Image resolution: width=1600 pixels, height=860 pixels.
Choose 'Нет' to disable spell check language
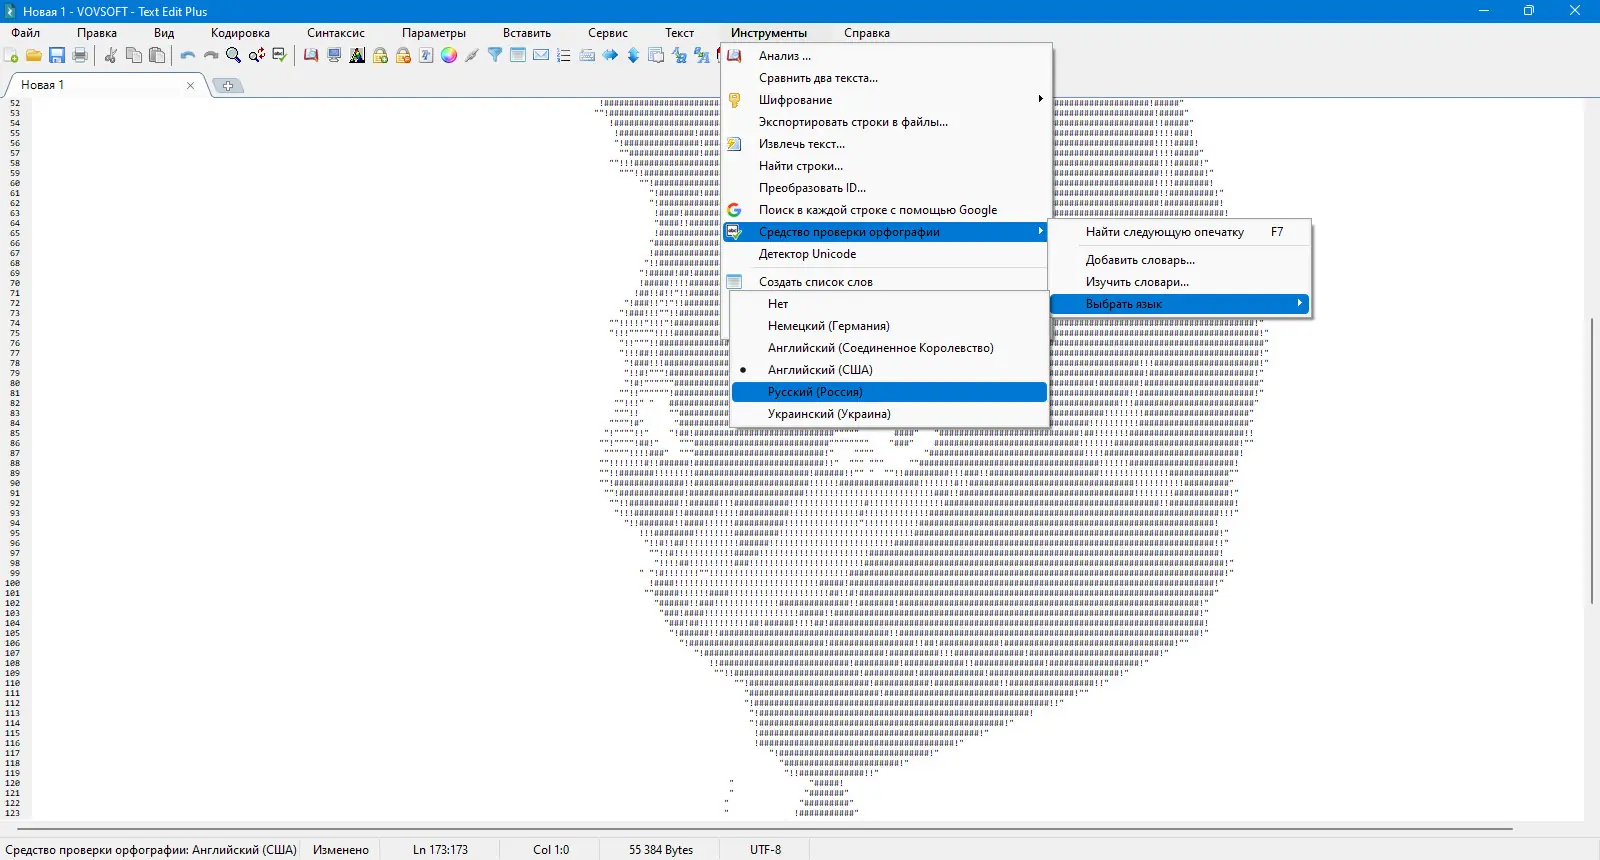pyautogui.click(x=889, y=304)
